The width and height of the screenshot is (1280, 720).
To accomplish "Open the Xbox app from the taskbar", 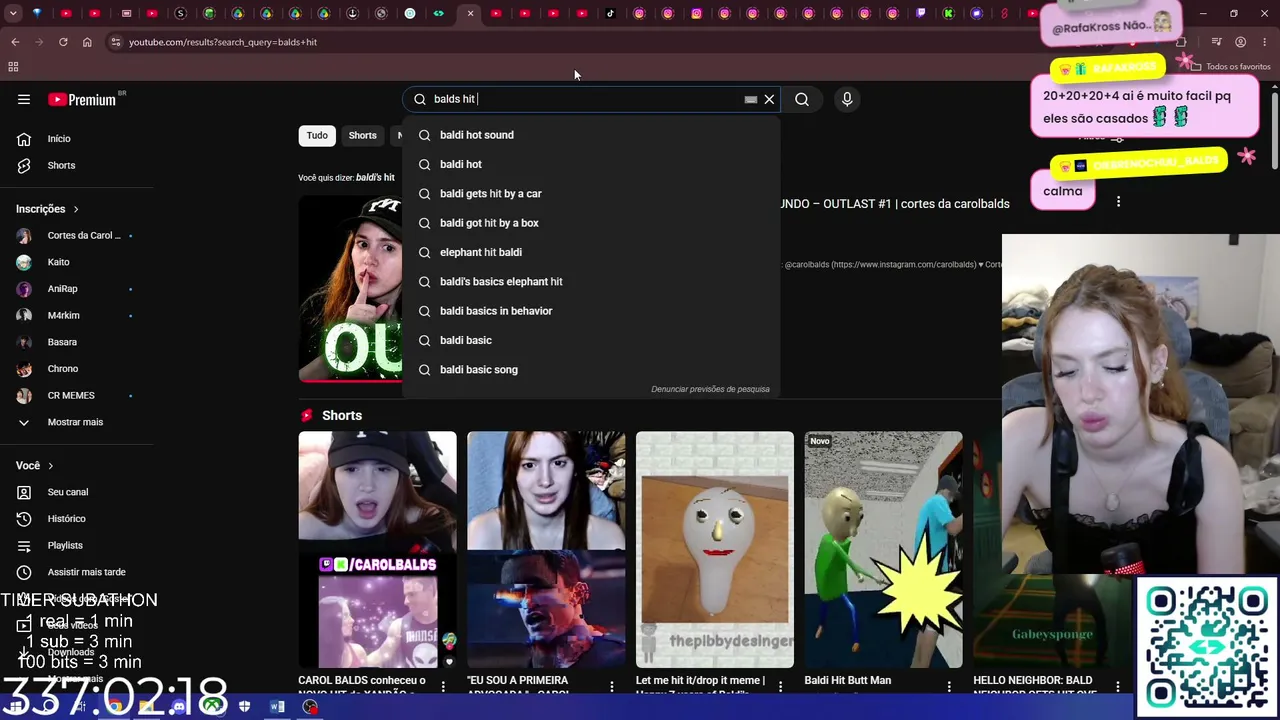I will point(212,707).
